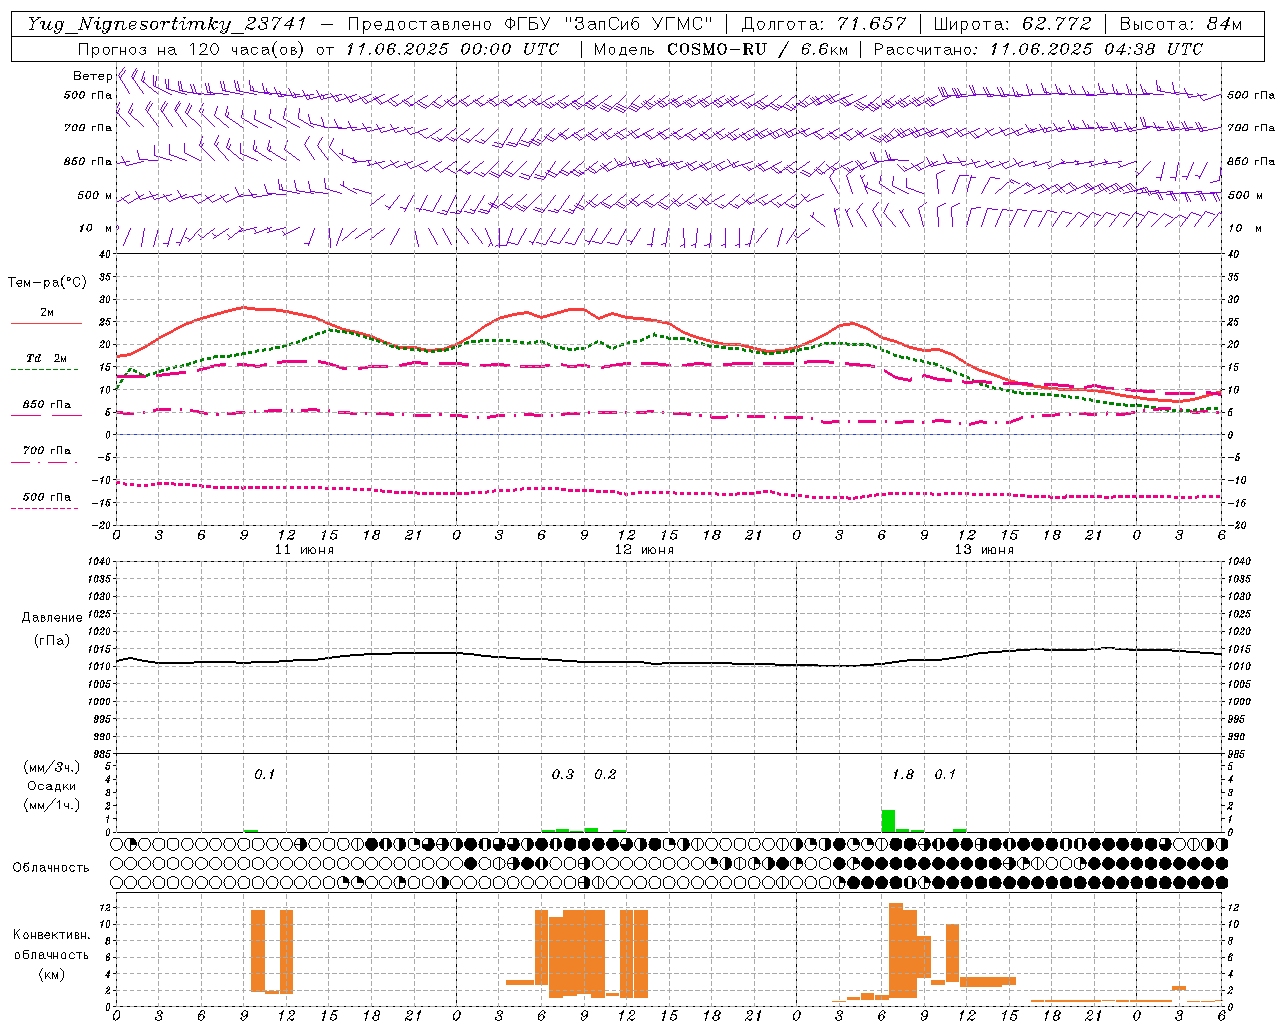Click the tallest green precipitation bar
1280x1024 pixels.
888,821
